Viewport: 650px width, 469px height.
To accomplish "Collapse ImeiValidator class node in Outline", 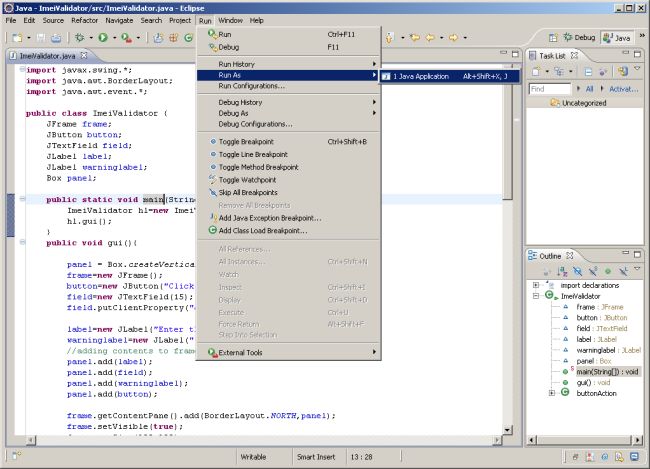I will coord(537,297).
